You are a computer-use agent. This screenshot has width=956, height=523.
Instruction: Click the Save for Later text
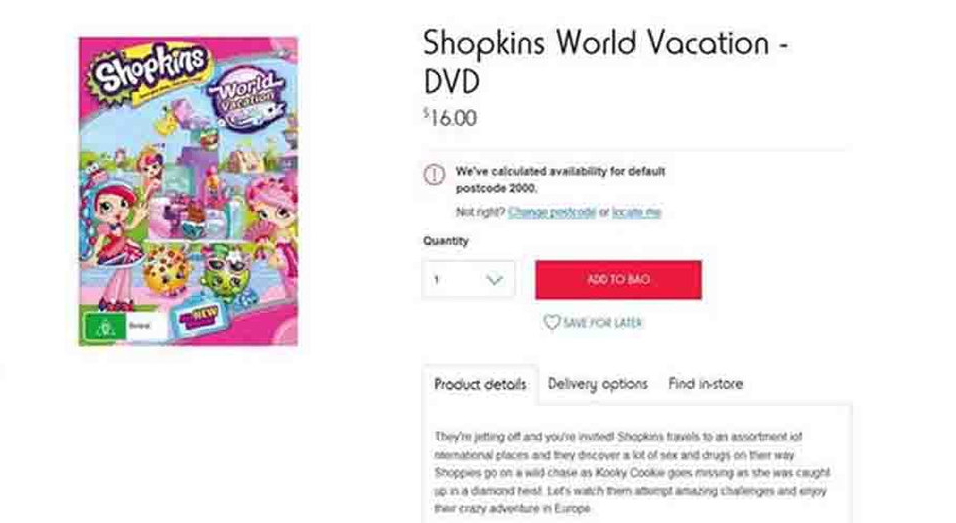(x=602, y=323)
